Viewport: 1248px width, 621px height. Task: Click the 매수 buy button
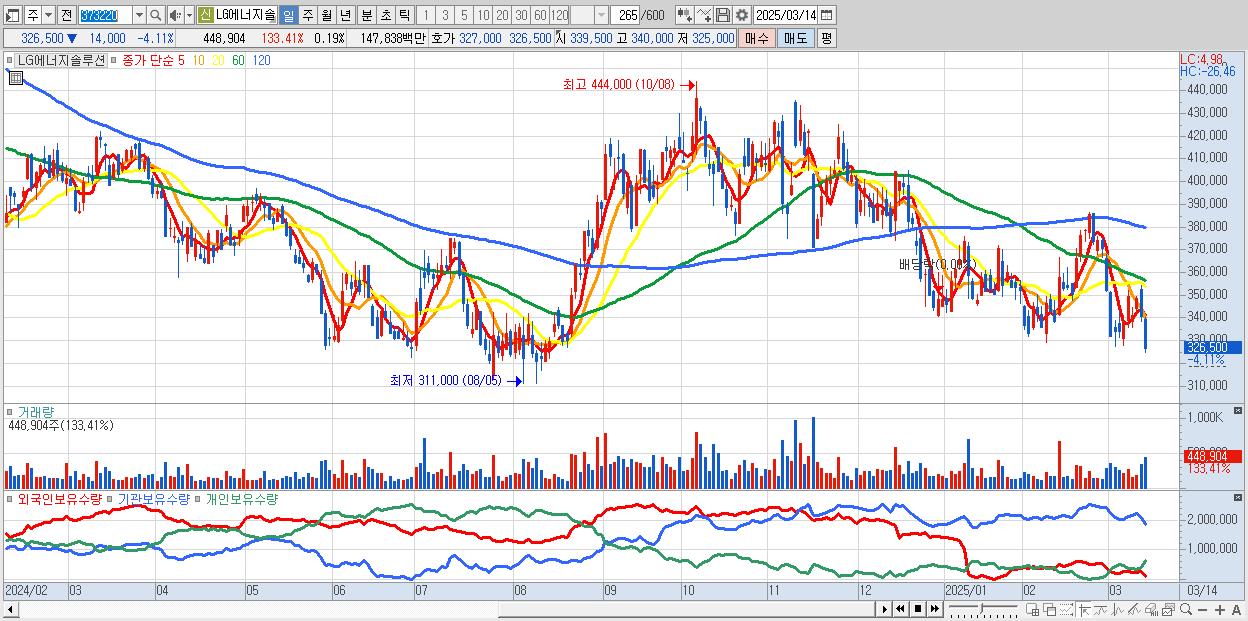[757, 38]
